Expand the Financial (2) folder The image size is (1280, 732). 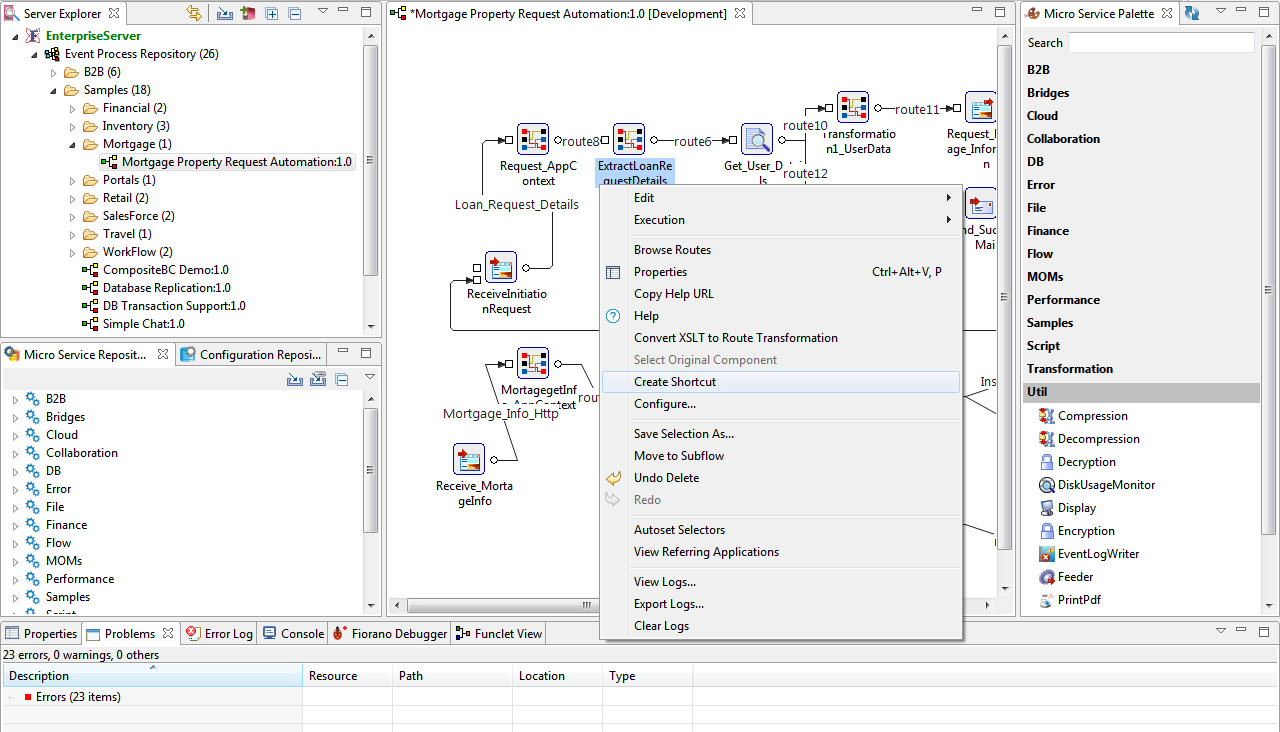click(73, 108)
